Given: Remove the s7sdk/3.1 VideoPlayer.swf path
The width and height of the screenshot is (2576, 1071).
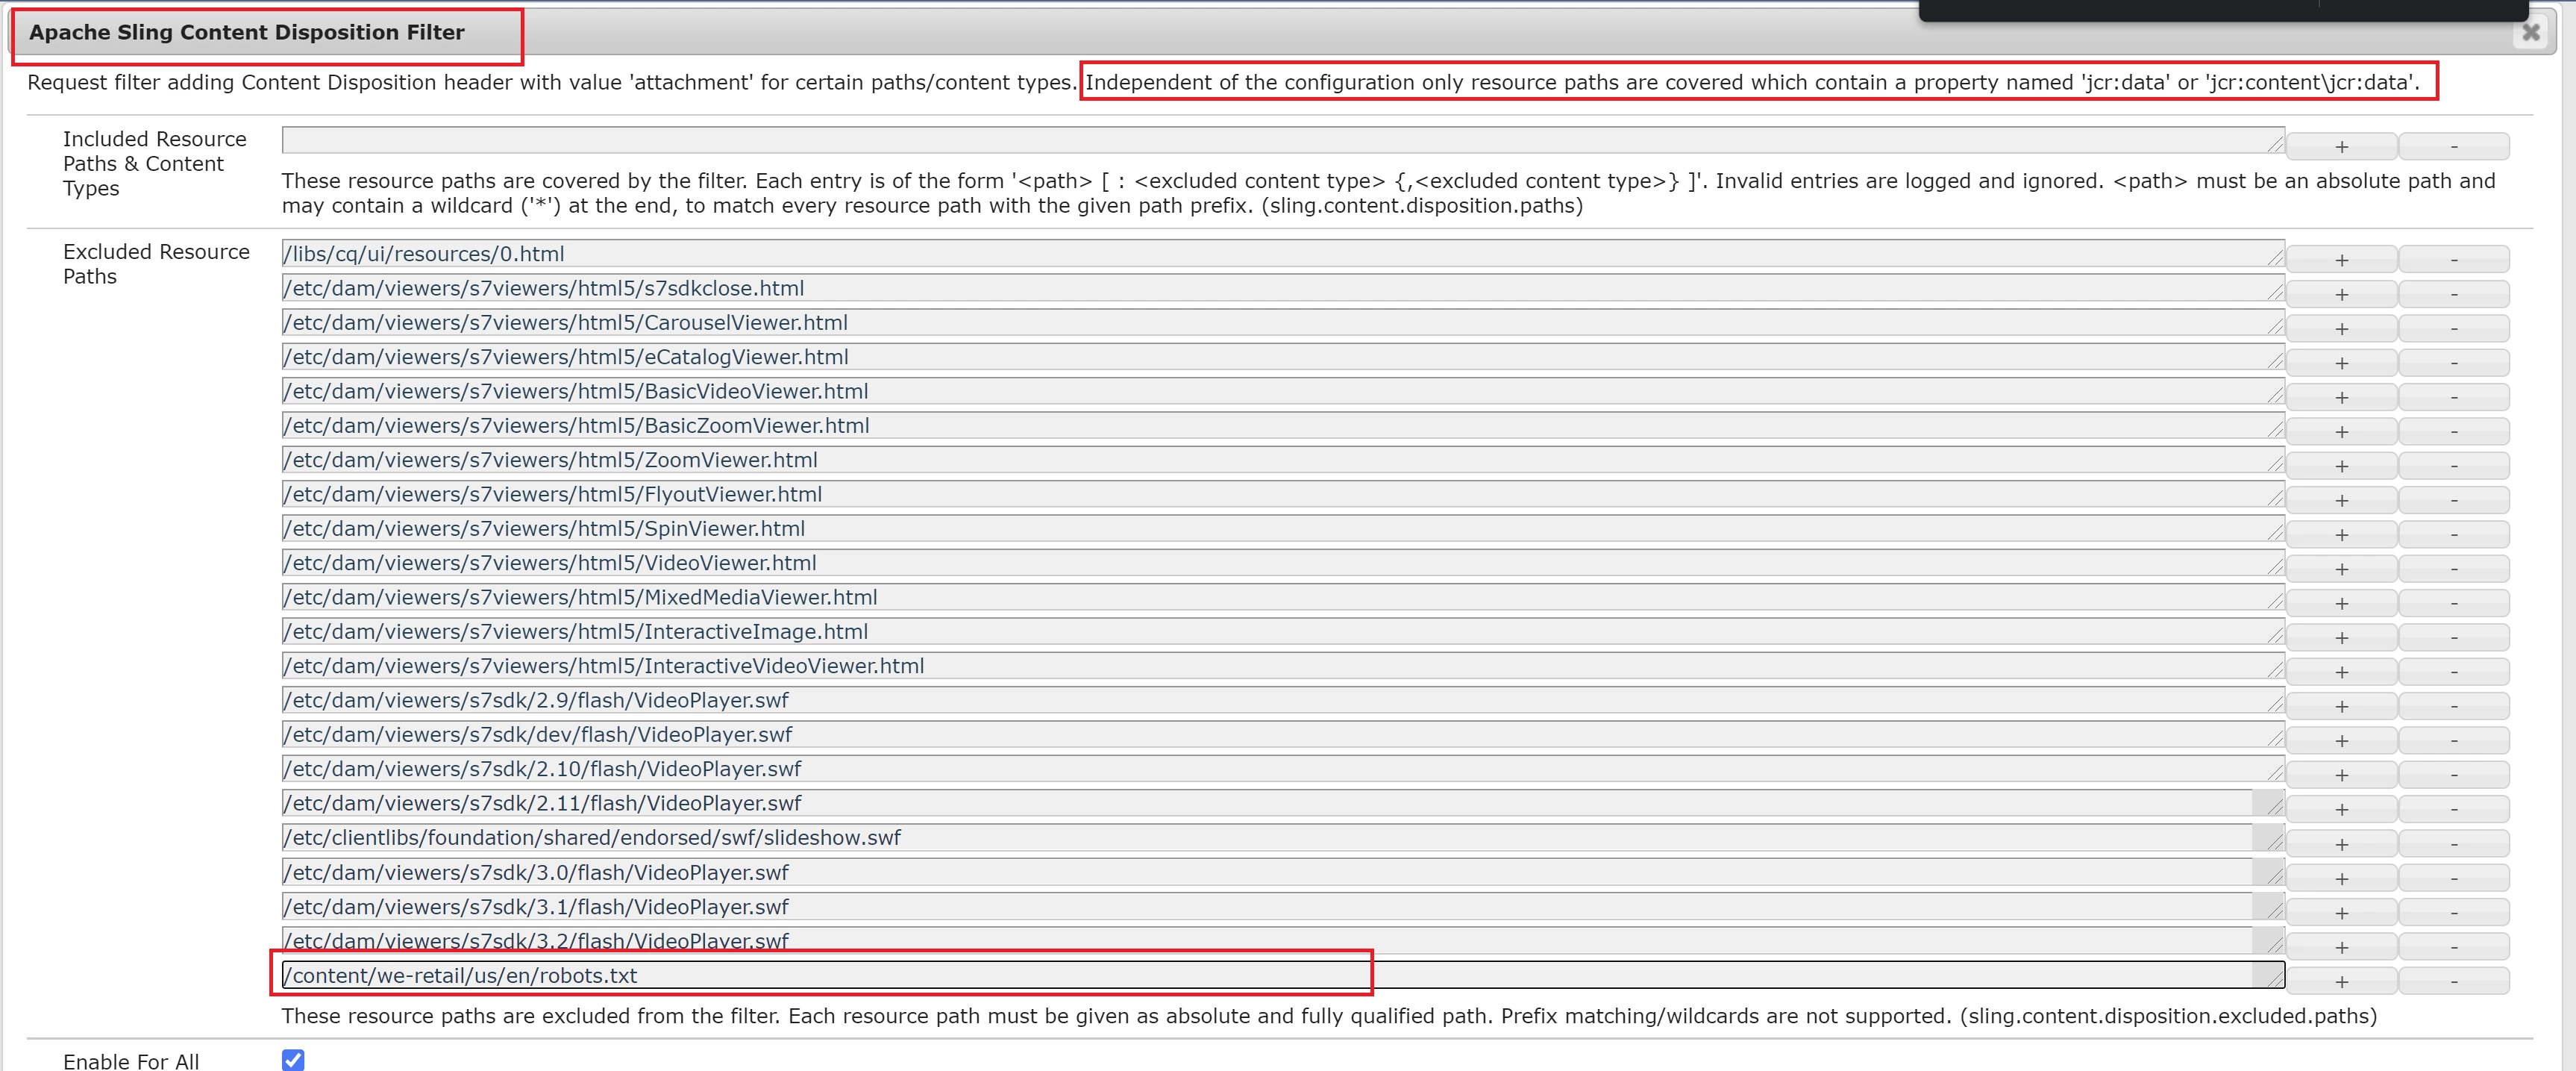Looking at the screenshot, I should click(x=2453, y=913).
